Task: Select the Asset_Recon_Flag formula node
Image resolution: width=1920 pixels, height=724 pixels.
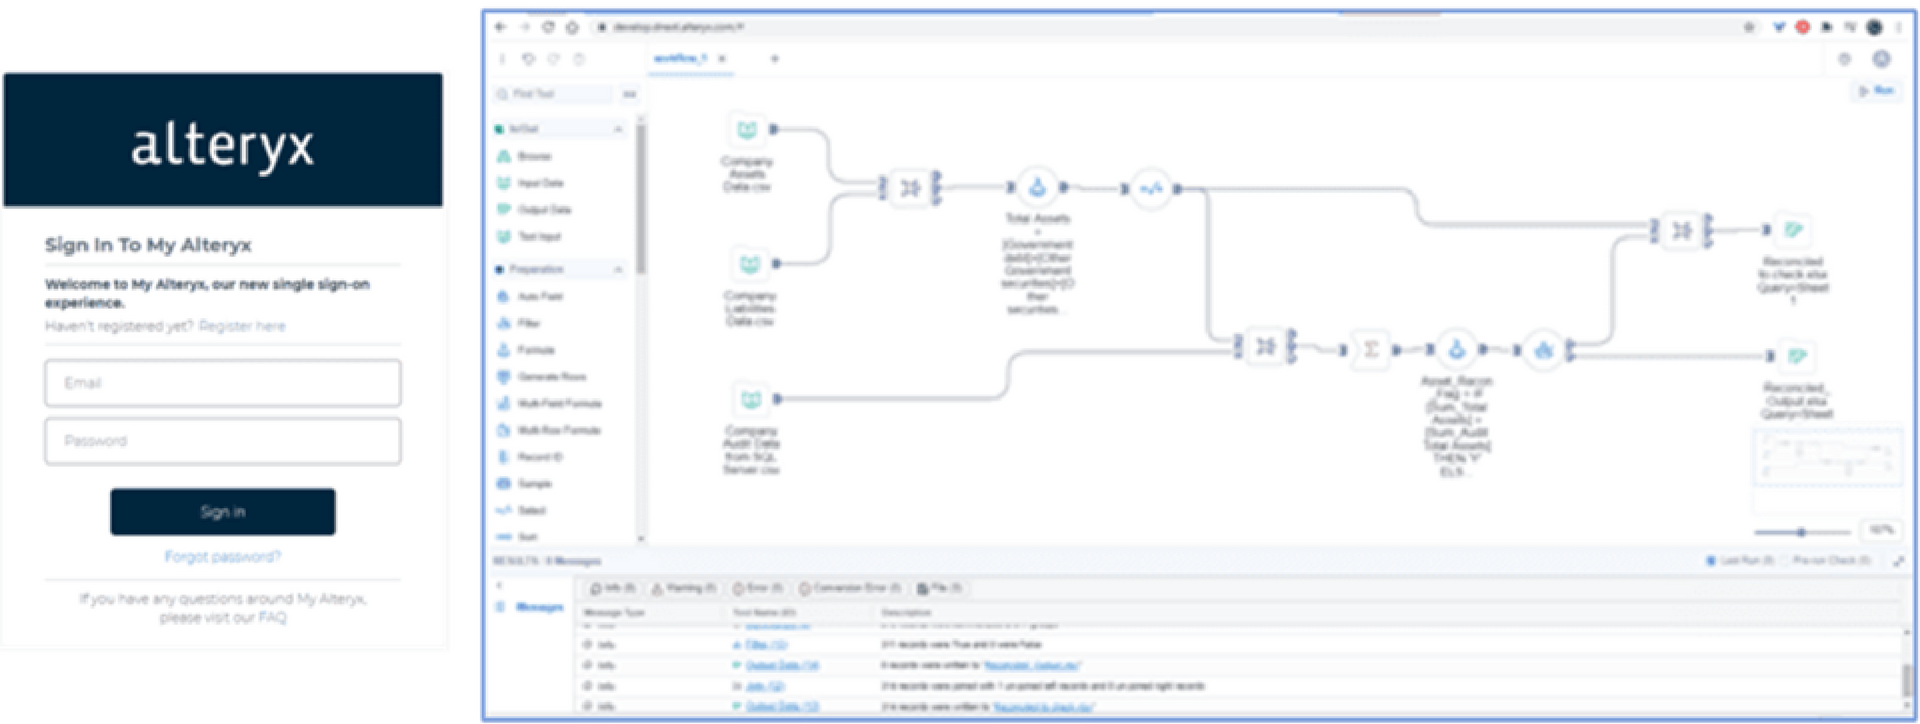Action: (1456, 349)
